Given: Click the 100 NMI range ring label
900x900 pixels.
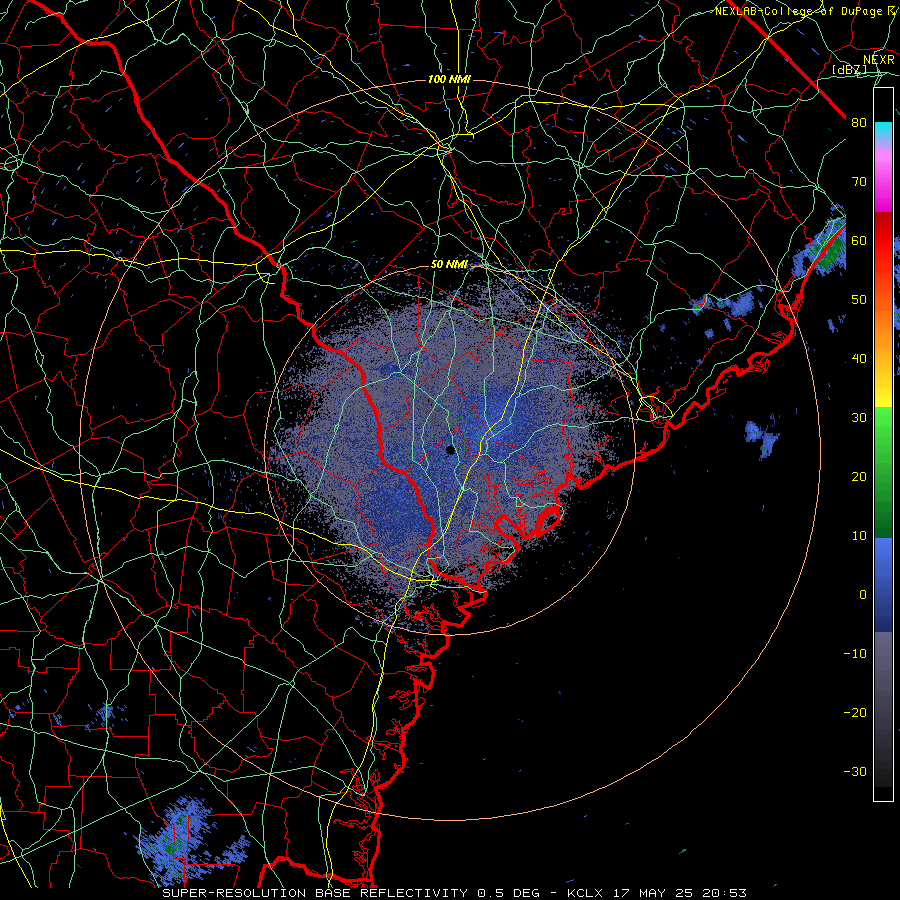Looking at the screenshot, I should tap(449, 79).
